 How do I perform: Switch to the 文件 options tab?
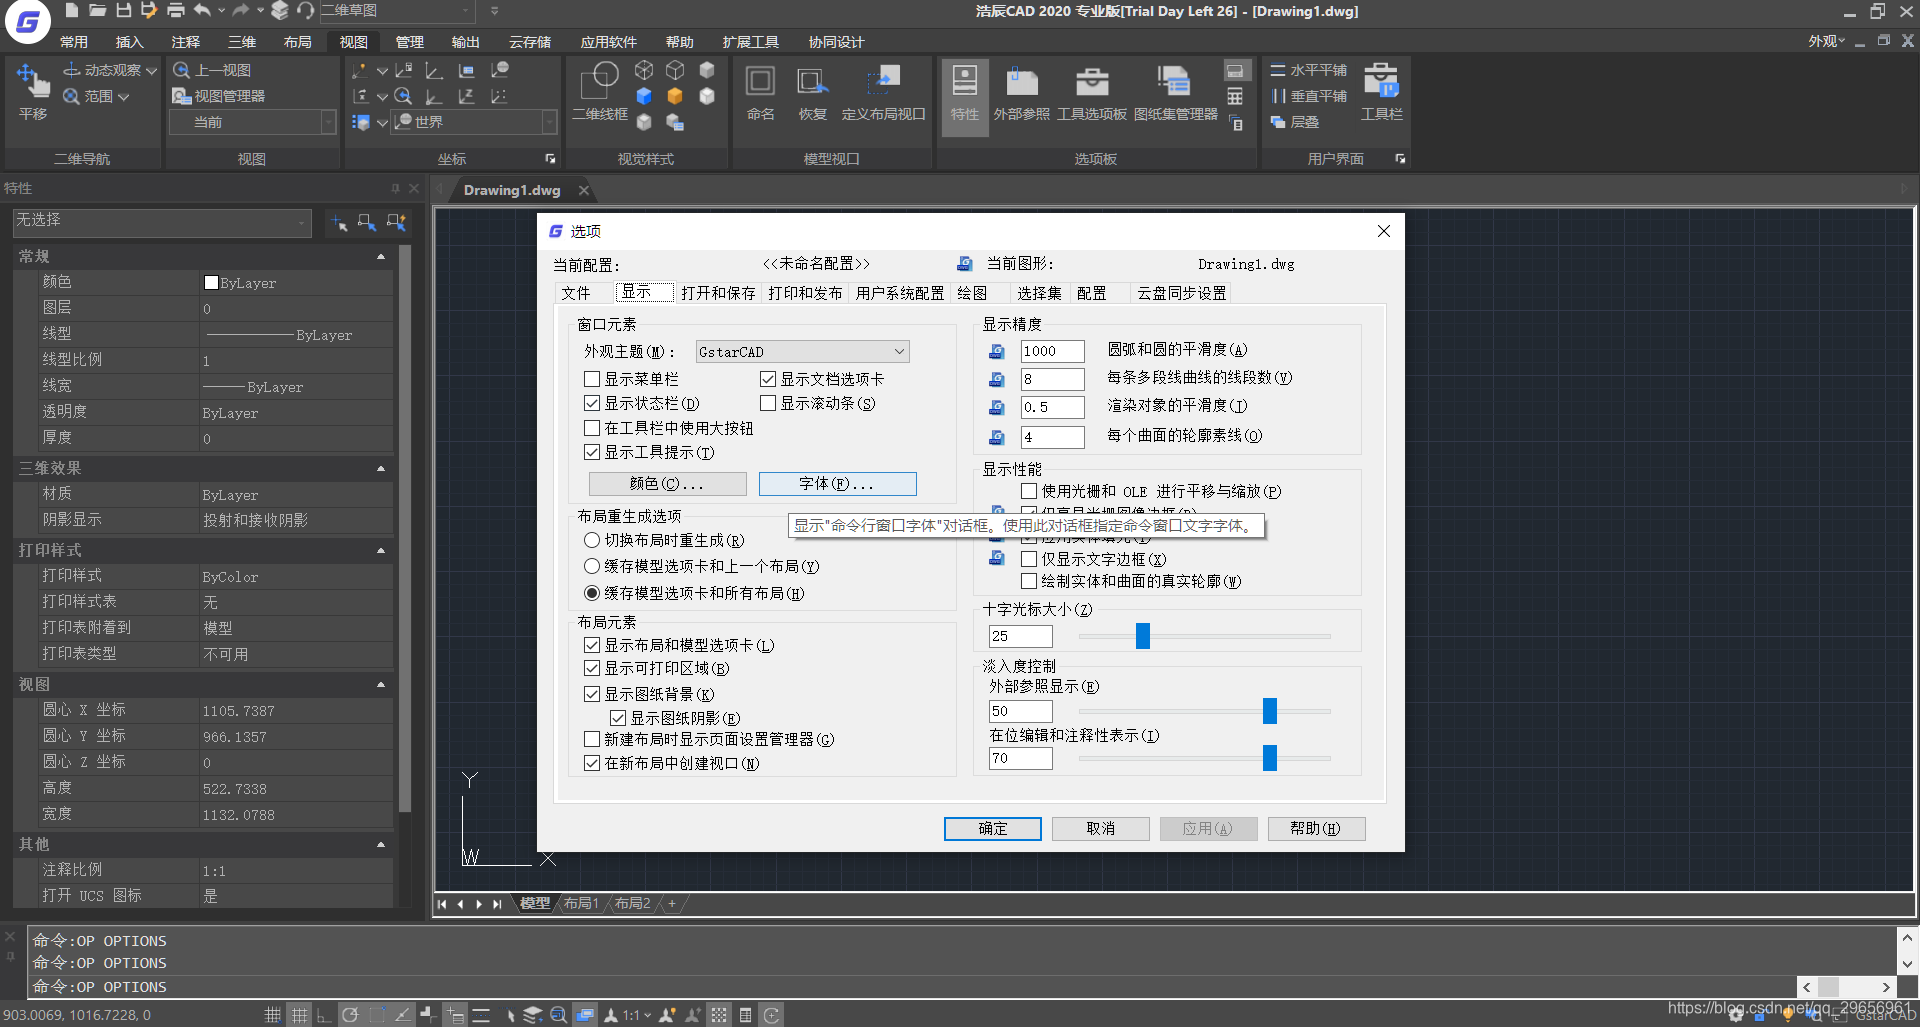[x=576, y=293]
